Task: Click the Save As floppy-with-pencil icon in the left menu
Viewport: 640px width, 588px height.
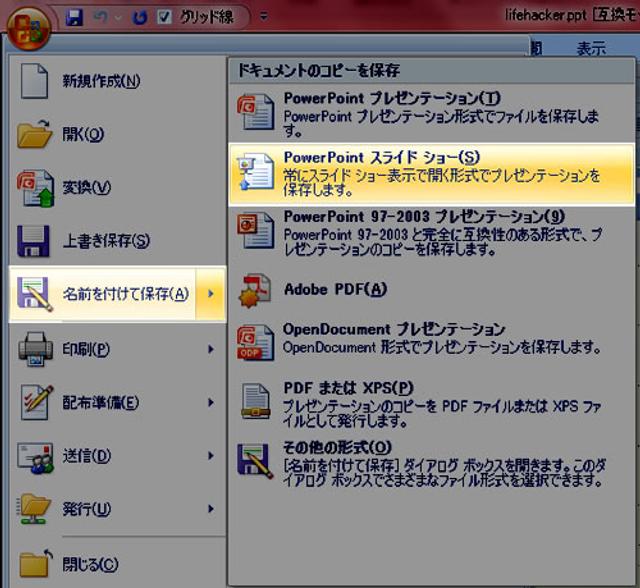Action: 34,294
